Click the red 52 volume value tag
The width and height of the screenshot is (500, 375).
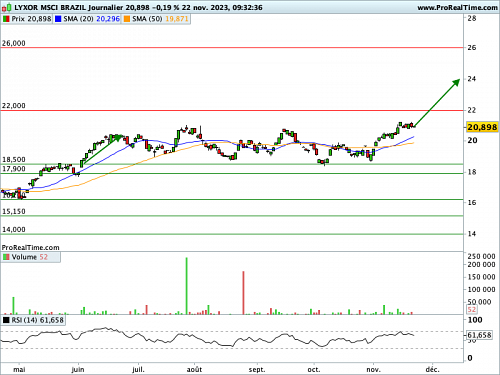pos(471,310)
